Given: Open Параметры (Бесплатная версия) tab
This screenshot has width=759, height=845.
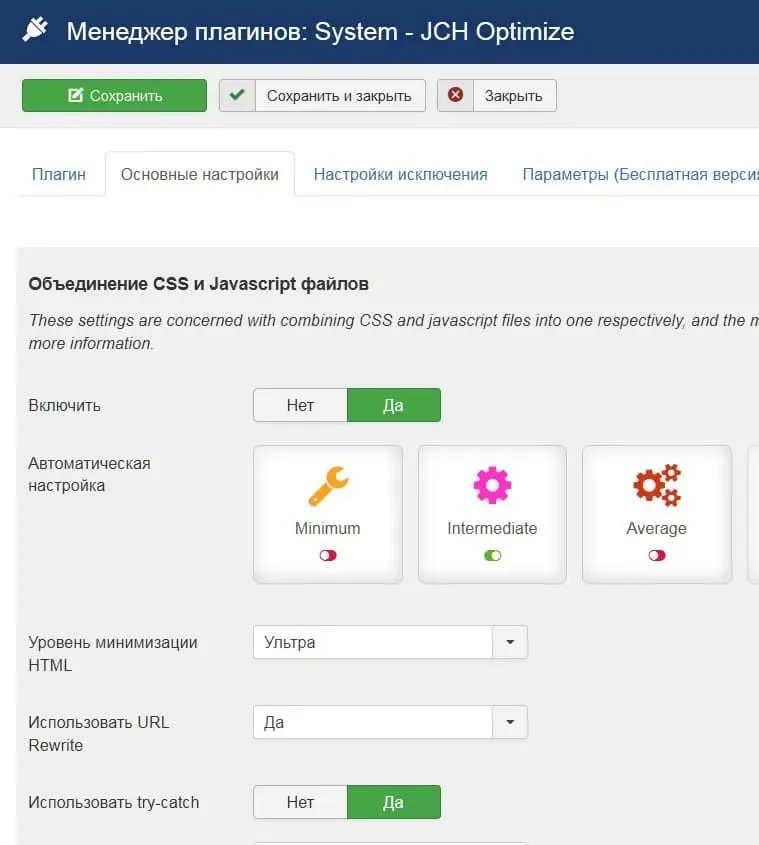Looking at the screenshot, I should click(x=640, y=174).
